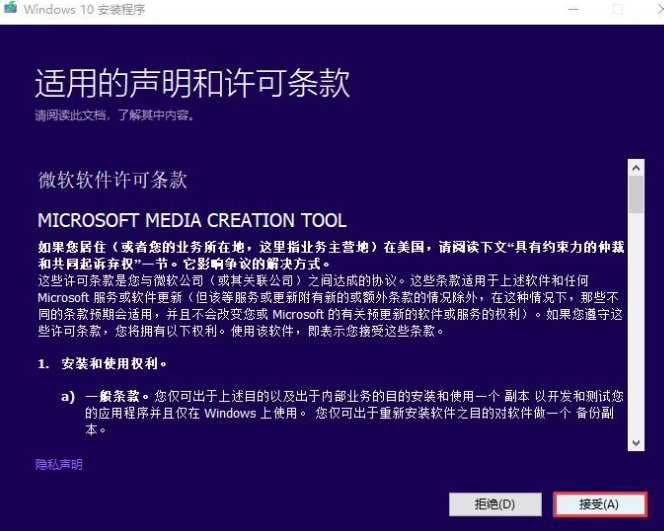Click the 接受(A) accept button
This screenshot has height=531, width=664.
tap(600, 504)
